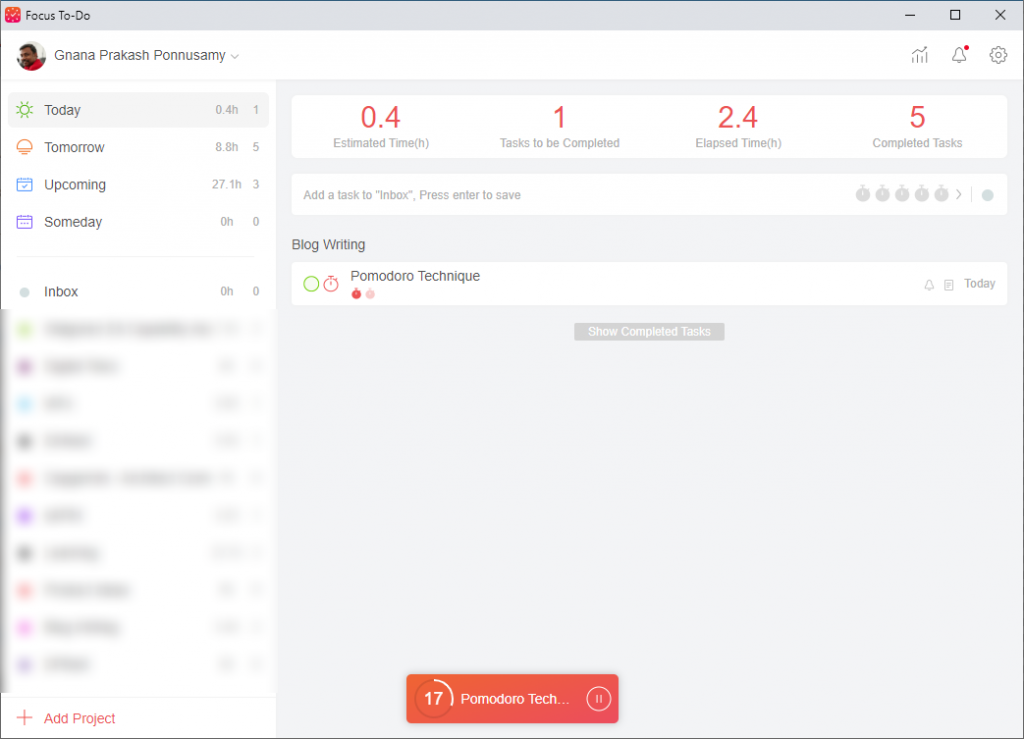Pause the running Pomodoro timer

[x=598, y=699]
